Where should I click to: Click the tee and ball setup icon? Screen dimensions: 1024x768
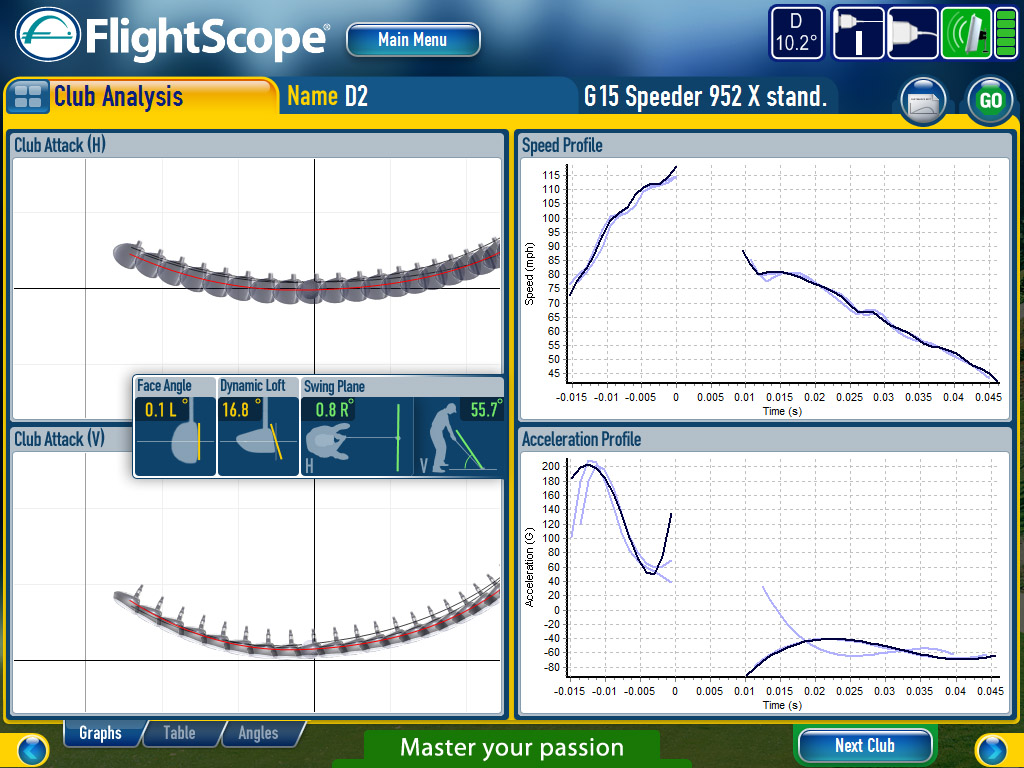click(x=857, y=33)
